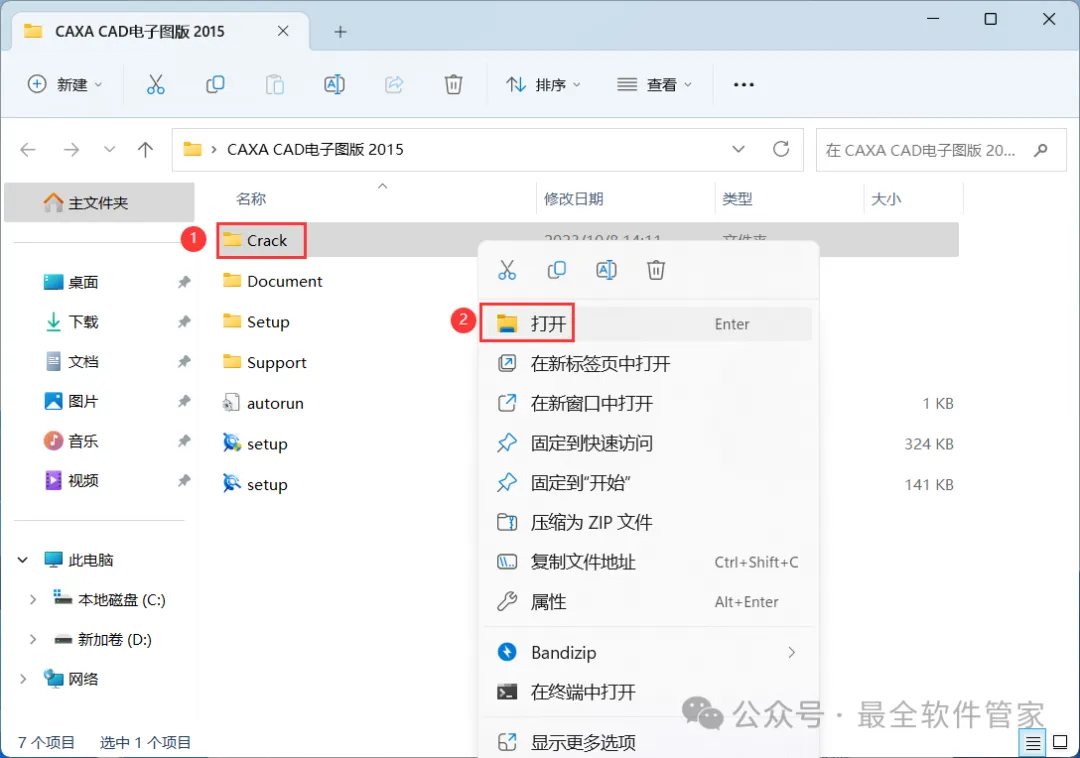This screenshot has width=1080, height=758.
Task: Select 主文件夹 in the sidebar
Action: point(99,202)
